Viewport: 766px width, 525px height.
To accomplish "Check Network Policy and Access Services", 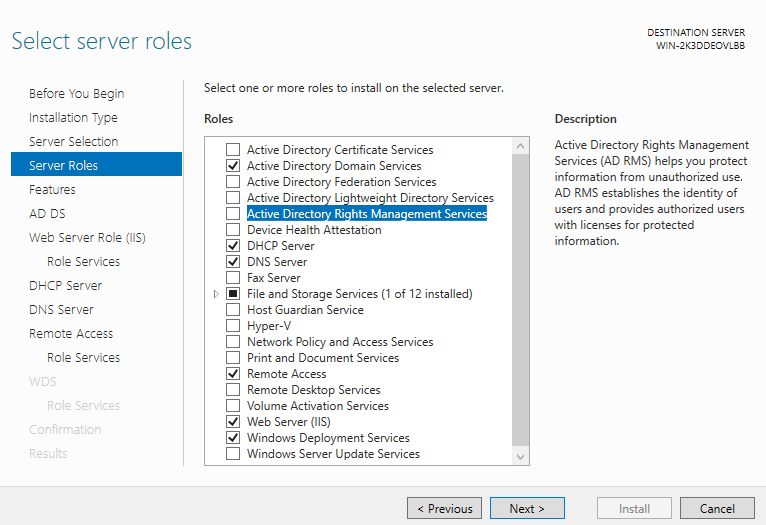I will [233, 342].
